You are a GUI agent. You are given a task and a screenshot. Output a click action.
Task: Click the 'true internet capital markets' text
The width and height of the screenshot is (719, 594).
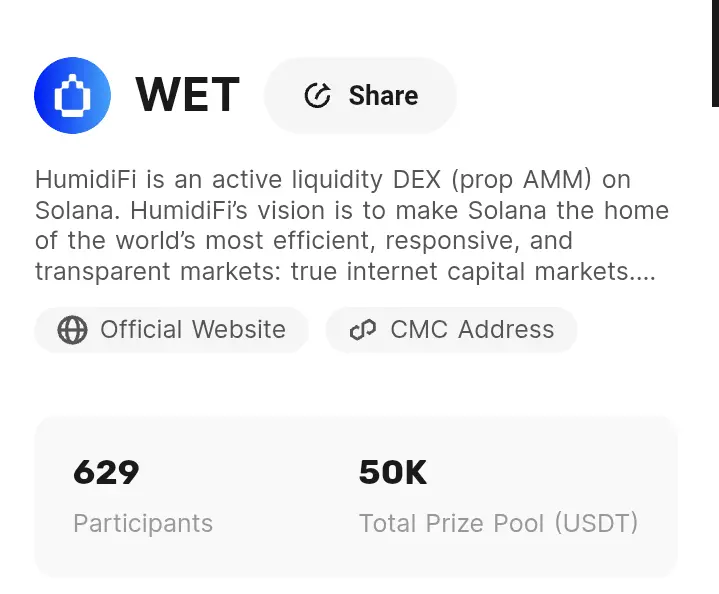[460, 271]
